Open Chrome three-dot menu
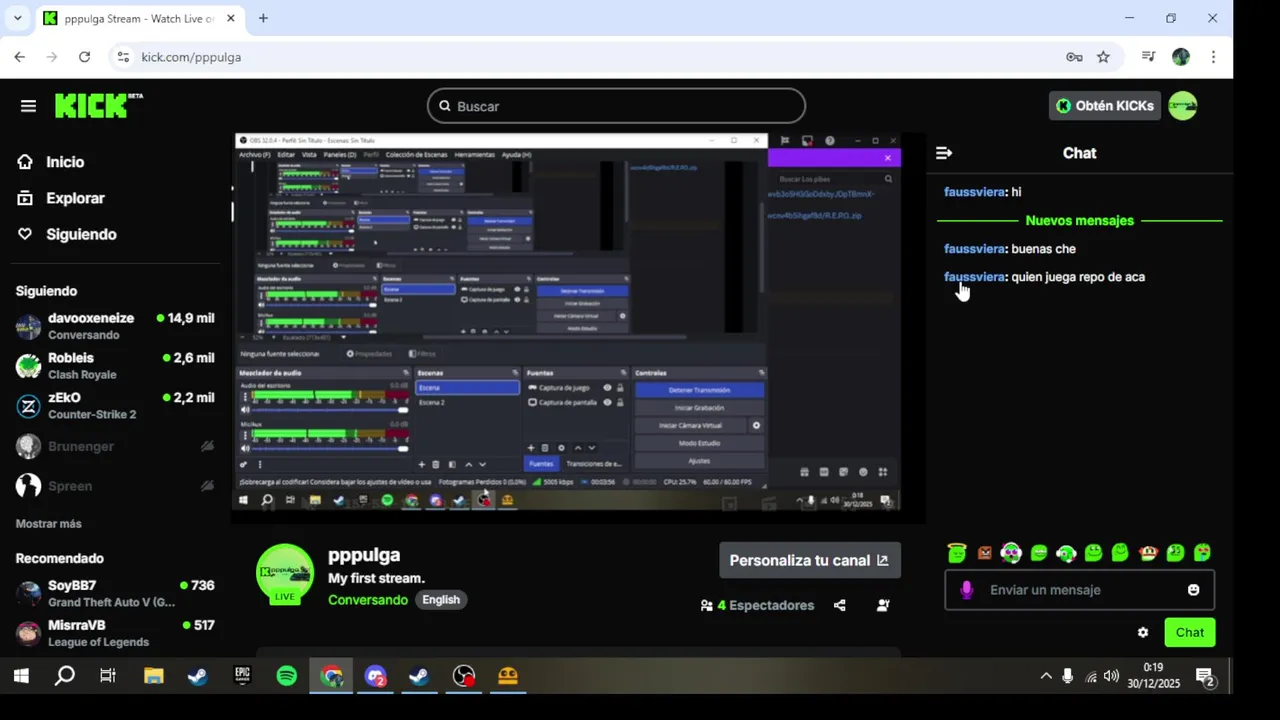 (1213, 57)
